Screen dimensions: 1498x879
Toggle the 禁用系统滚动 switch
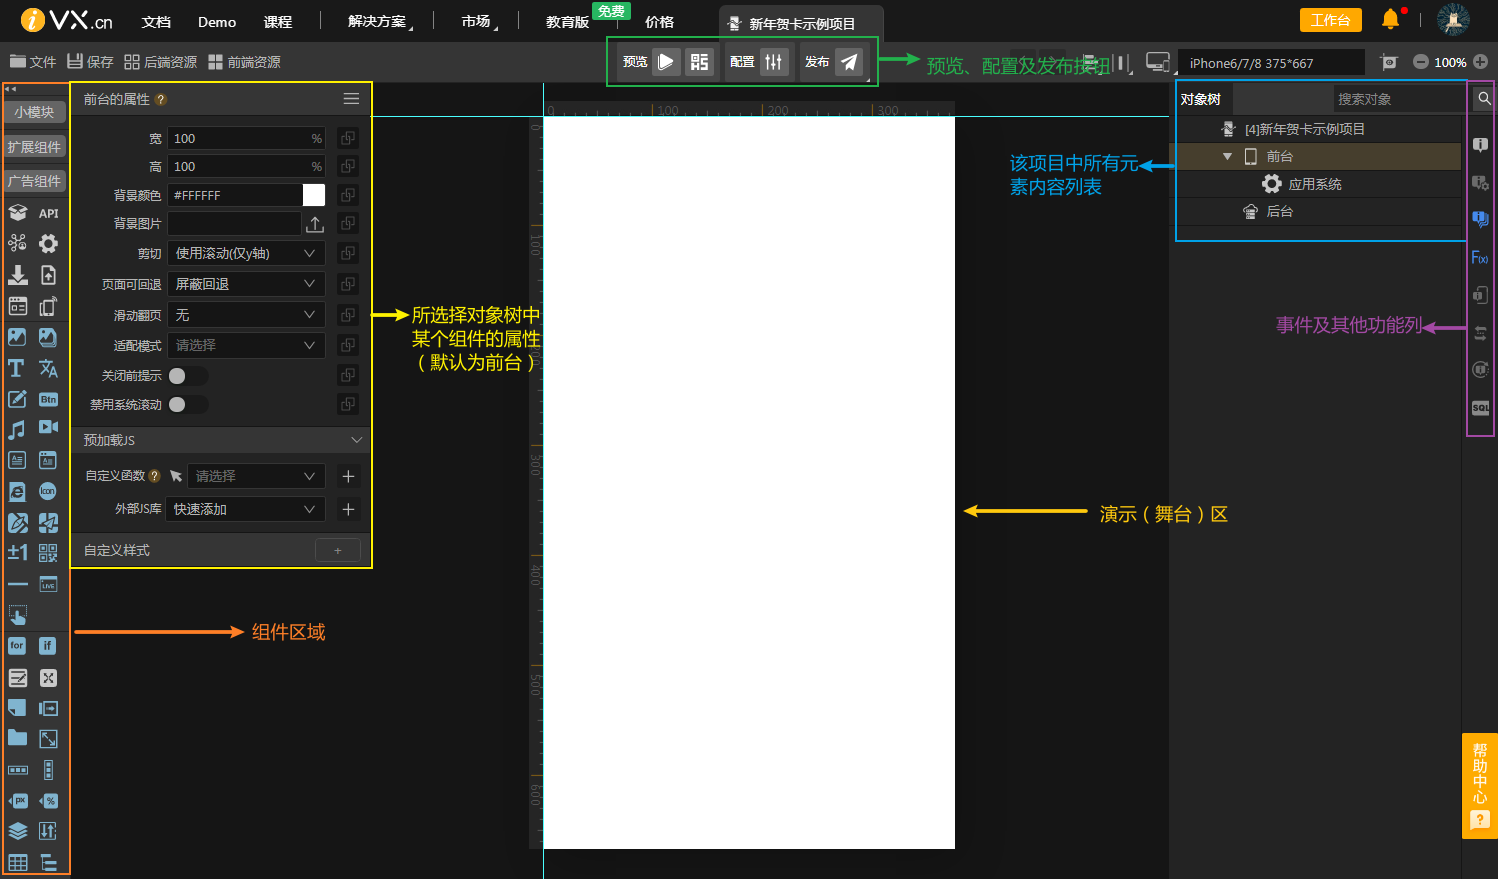(x=187, y=405)
